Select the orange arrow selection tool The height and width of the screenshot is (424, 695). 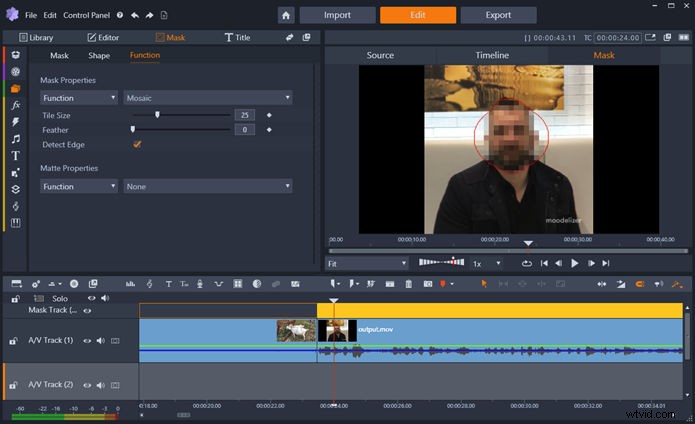coord(484,284)
